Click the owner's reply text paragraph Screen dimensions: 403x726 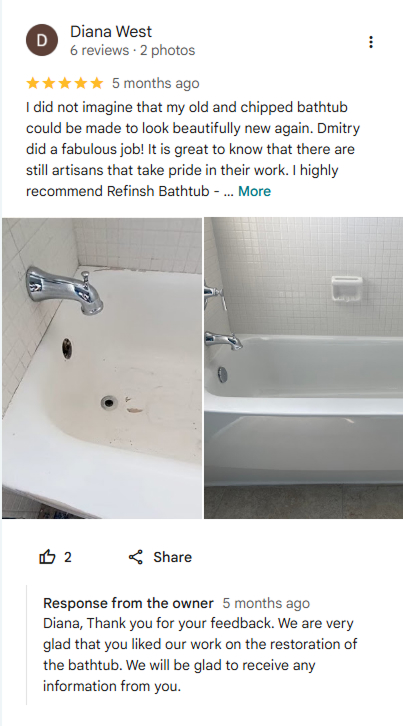(x=200, y=655)
